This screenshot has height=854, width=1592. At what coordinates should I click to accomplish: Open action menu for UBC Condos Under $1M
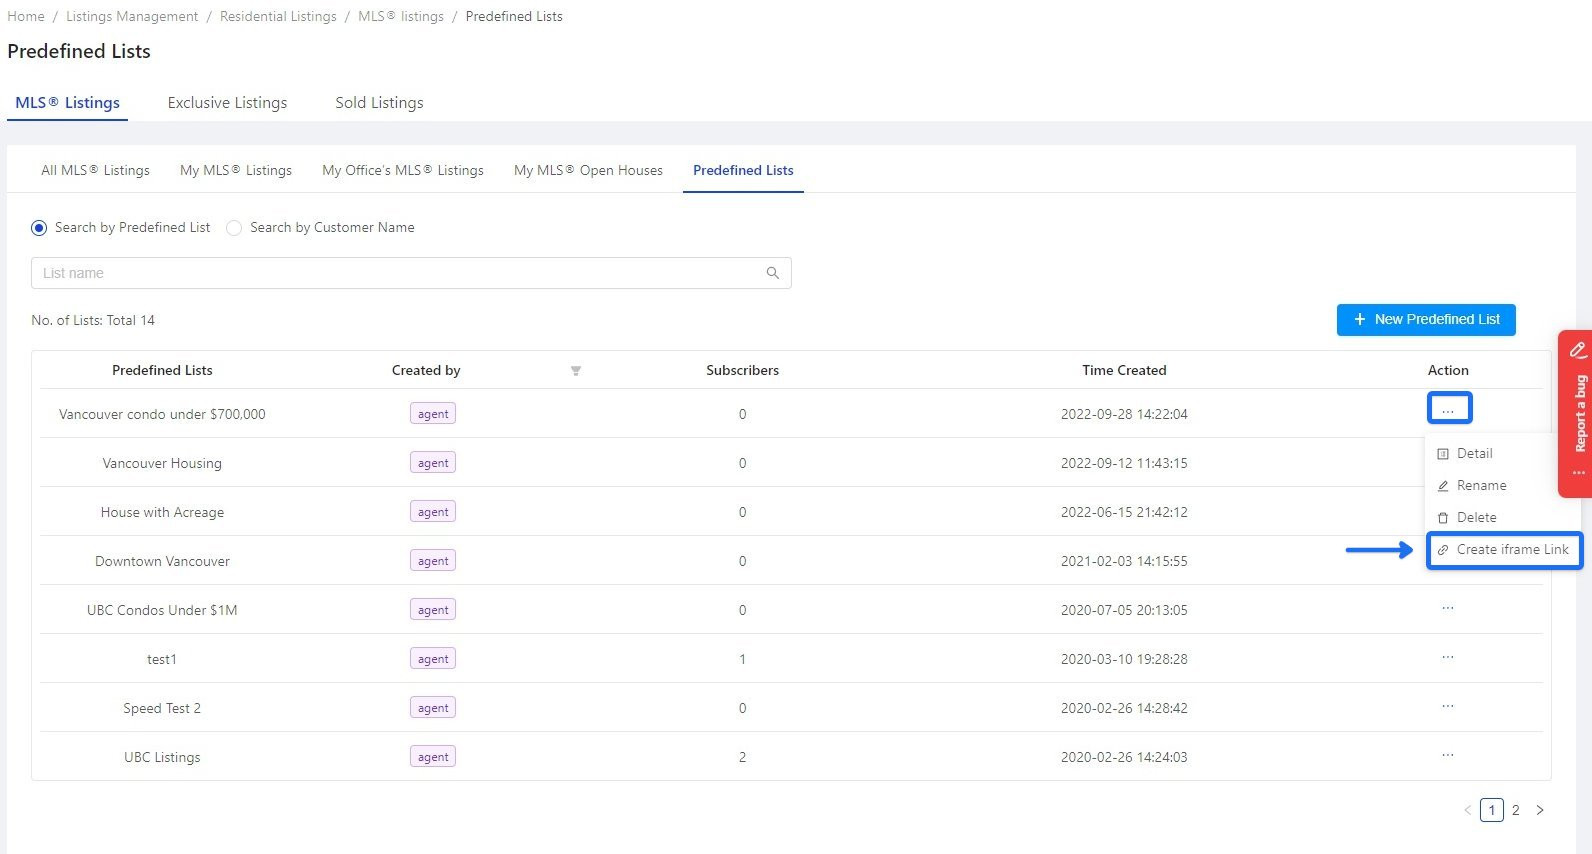pyautogui.click(x=1448, y=608)
